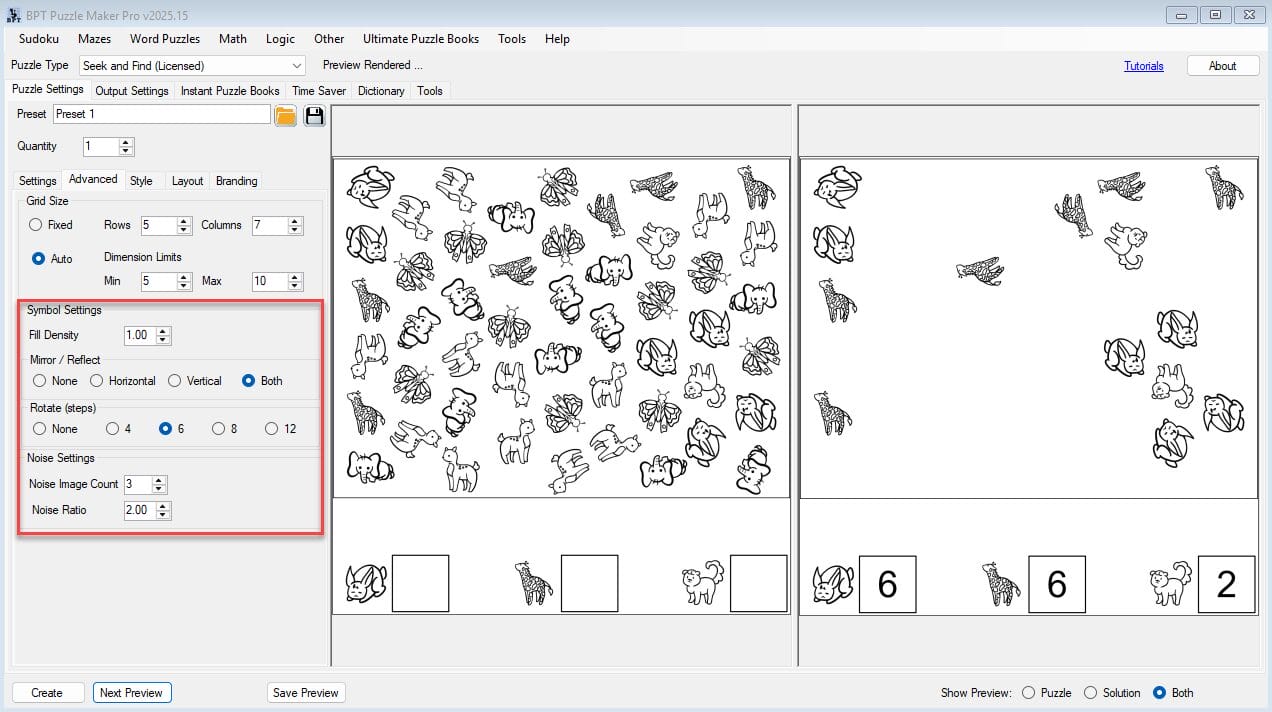
Task: Open the Mazes menu
Action: pyautogui.click(x=94, y=39)
